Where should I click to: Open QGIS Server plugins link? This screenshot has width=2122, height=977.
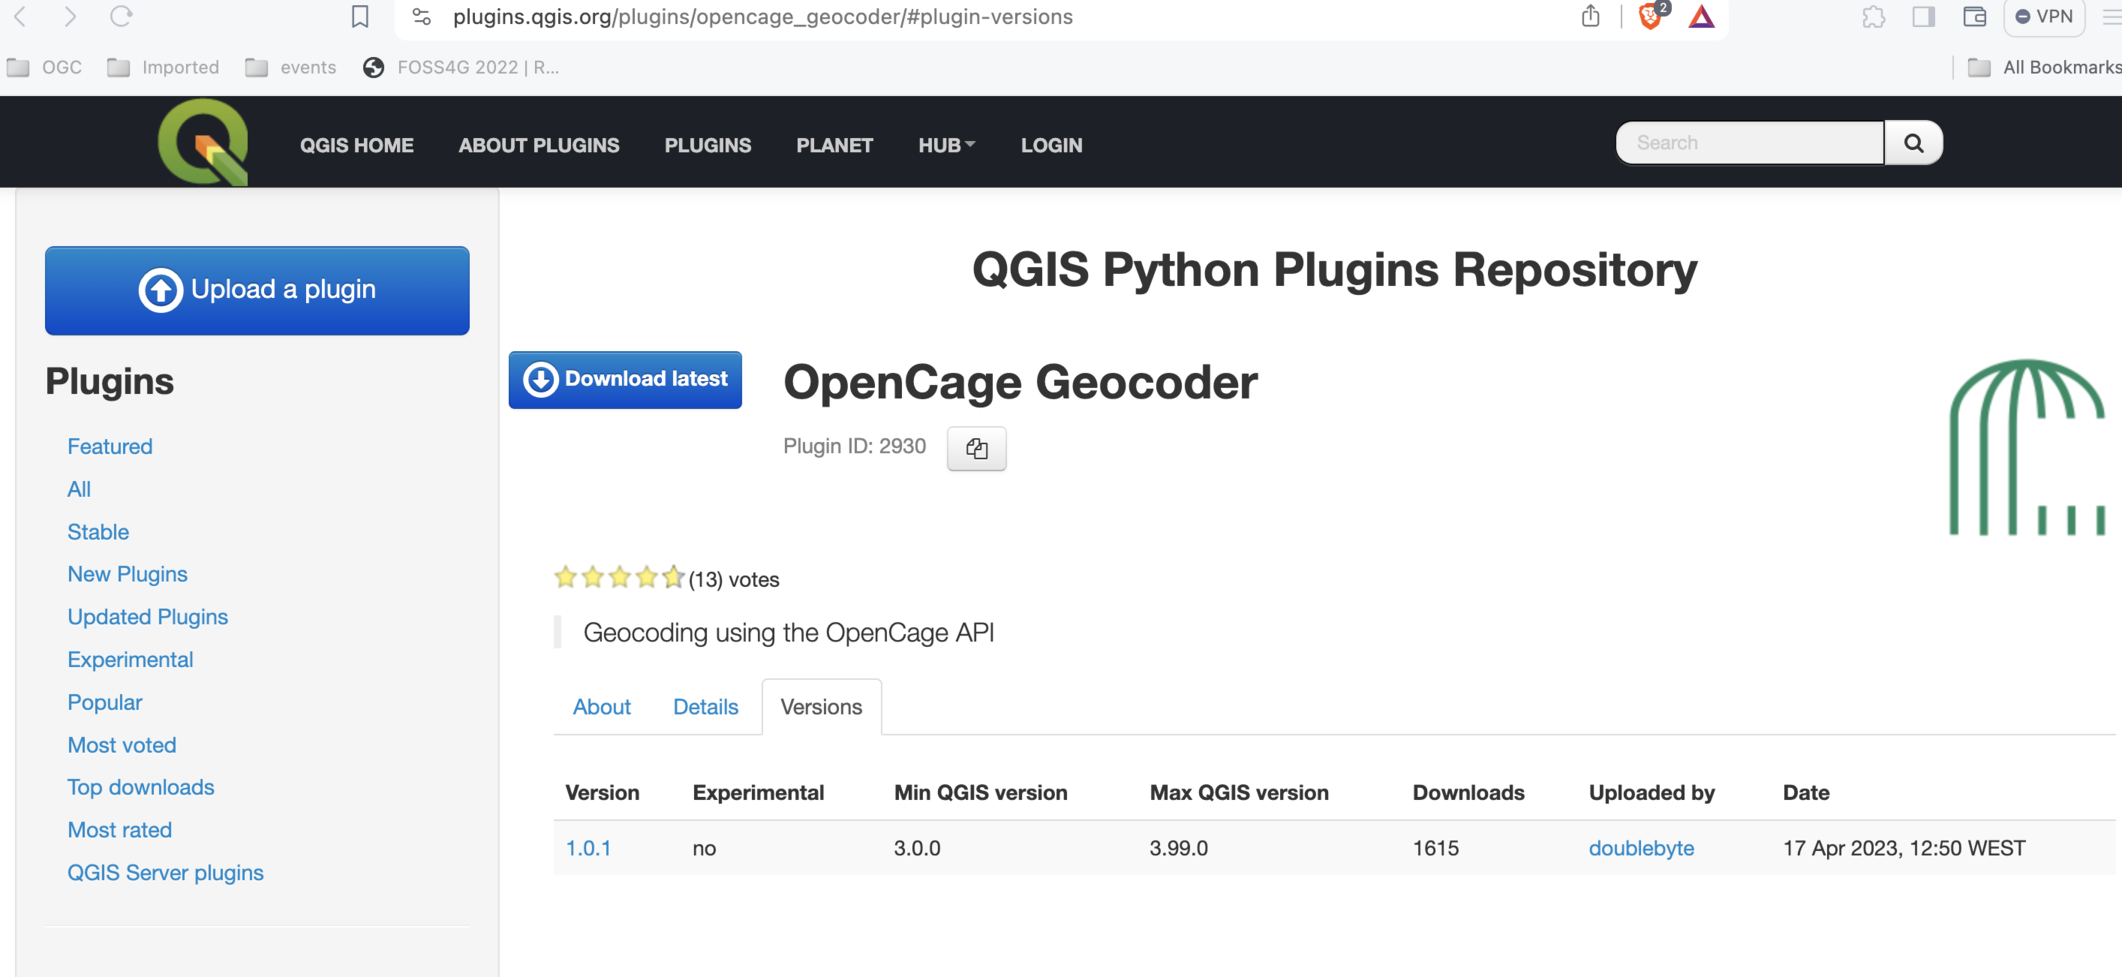coord(166,873)
